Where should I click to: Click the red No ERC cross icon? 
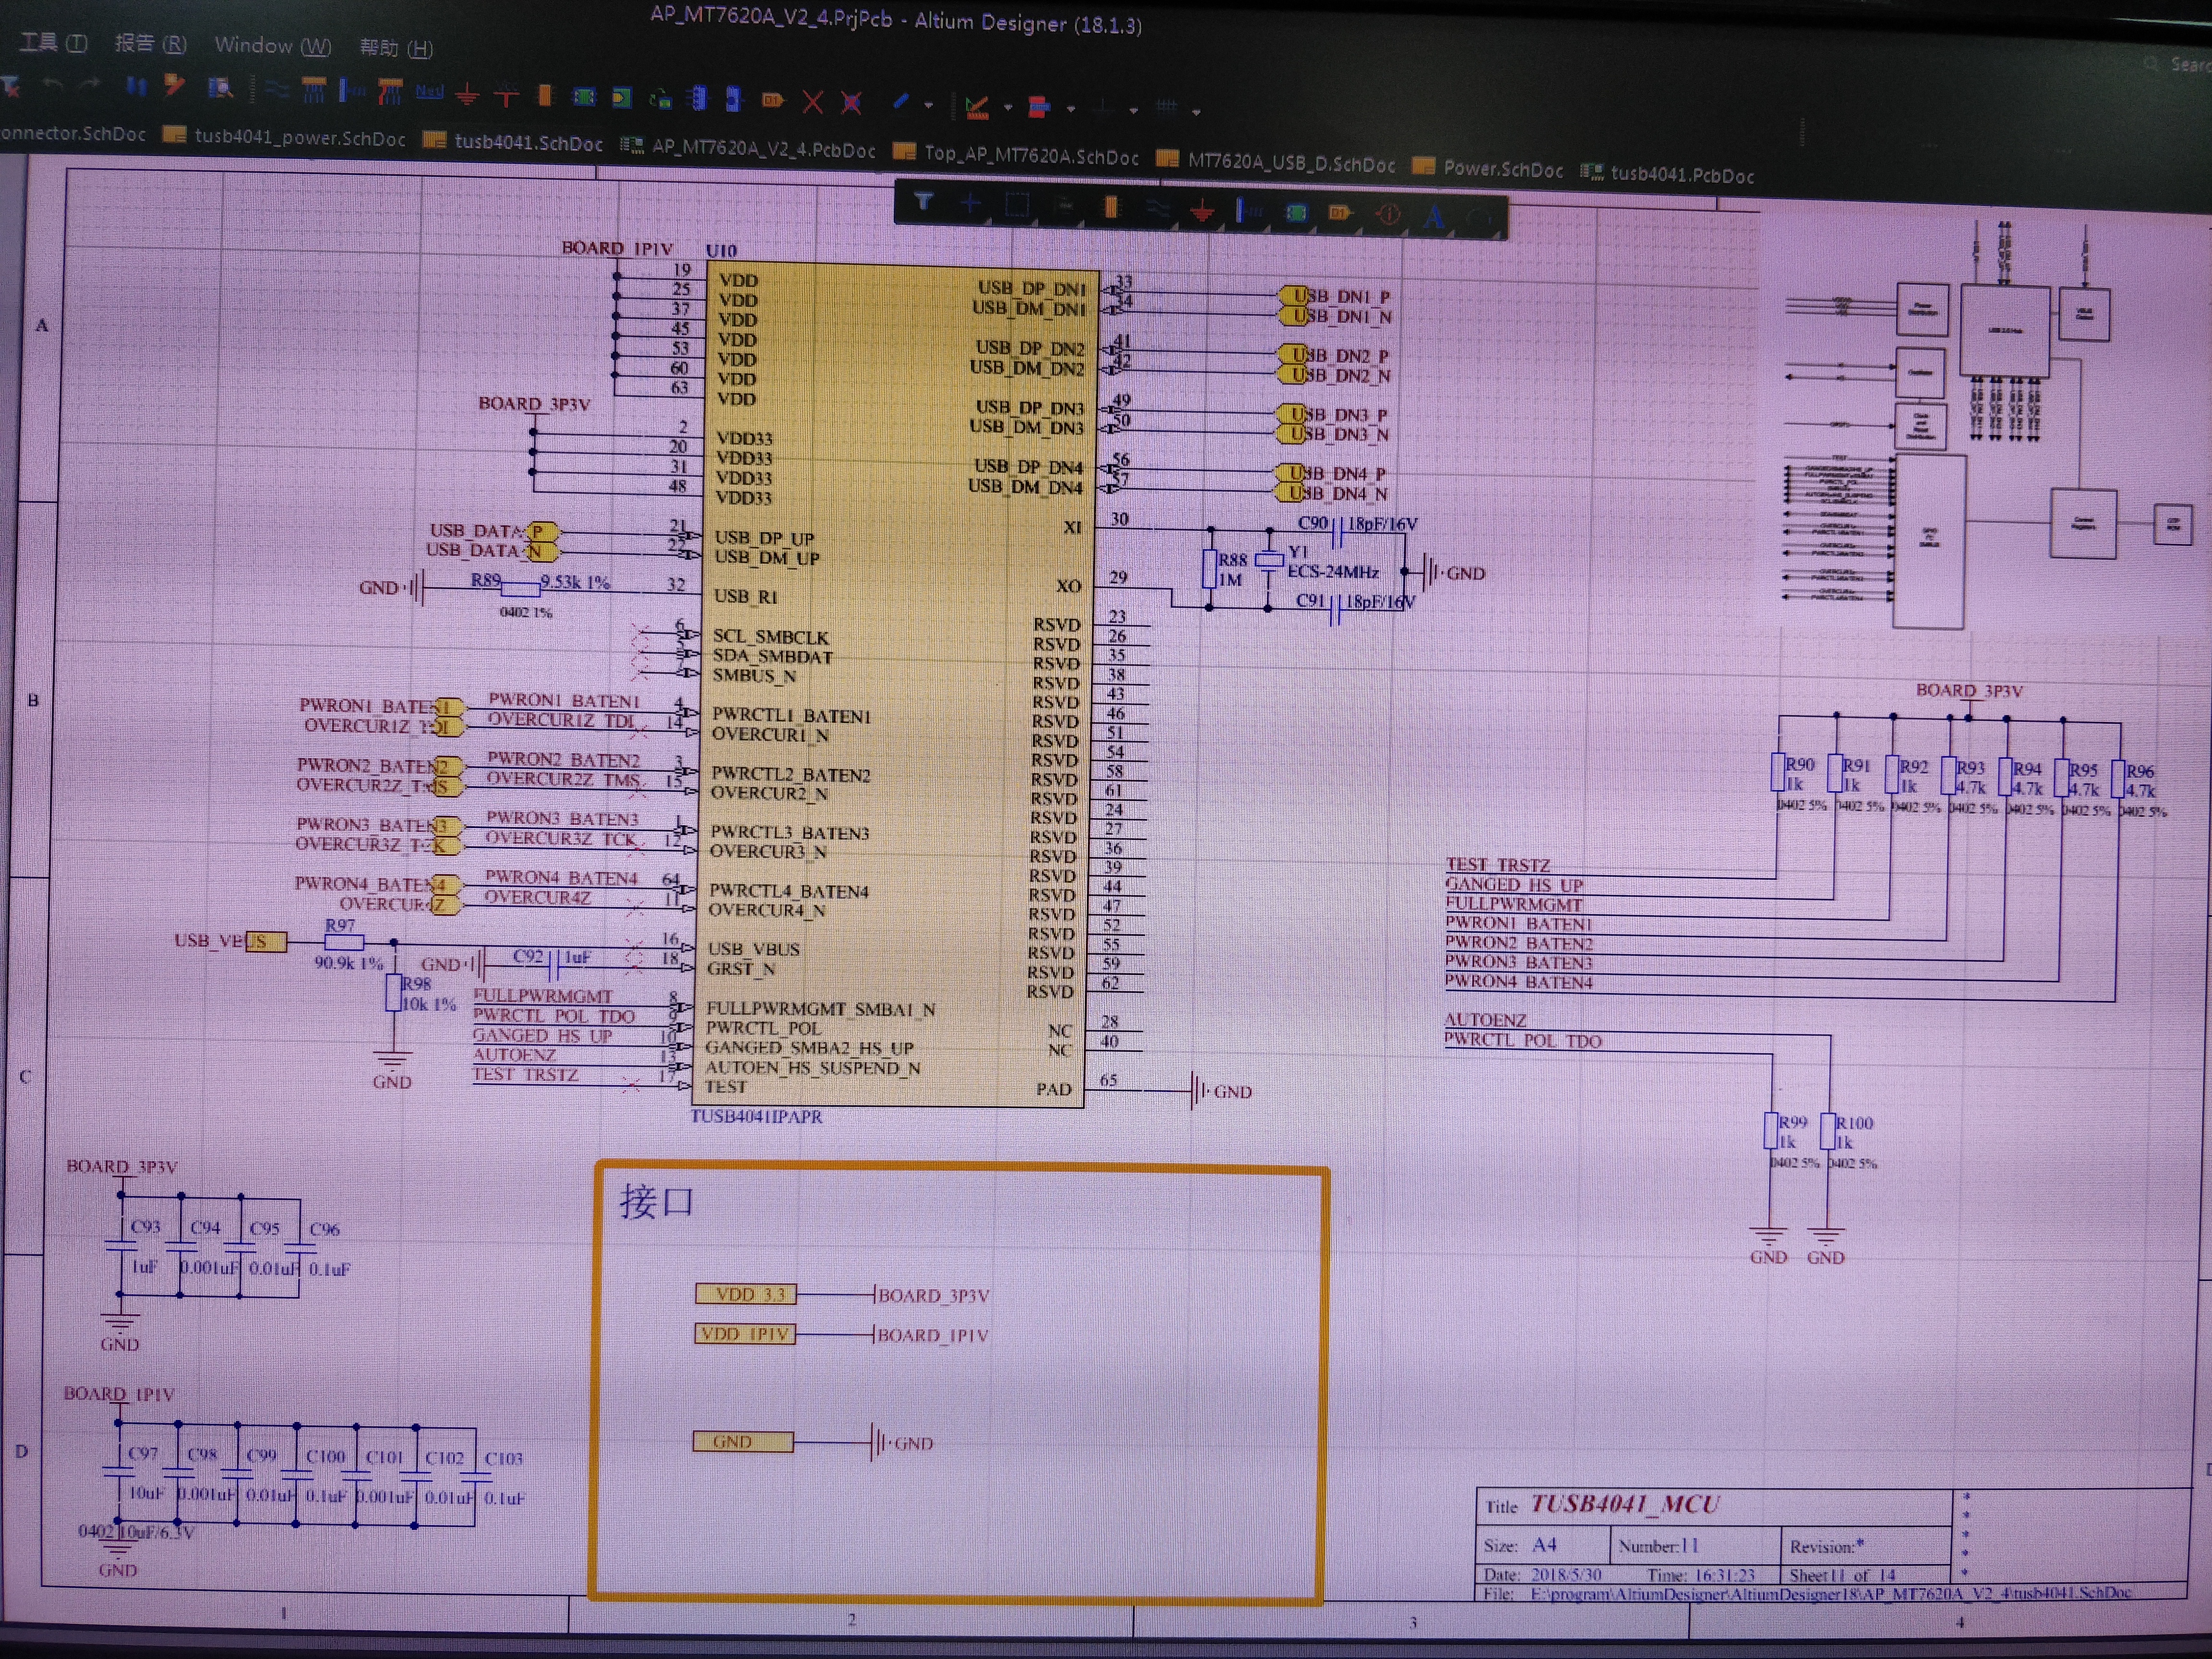812,101
